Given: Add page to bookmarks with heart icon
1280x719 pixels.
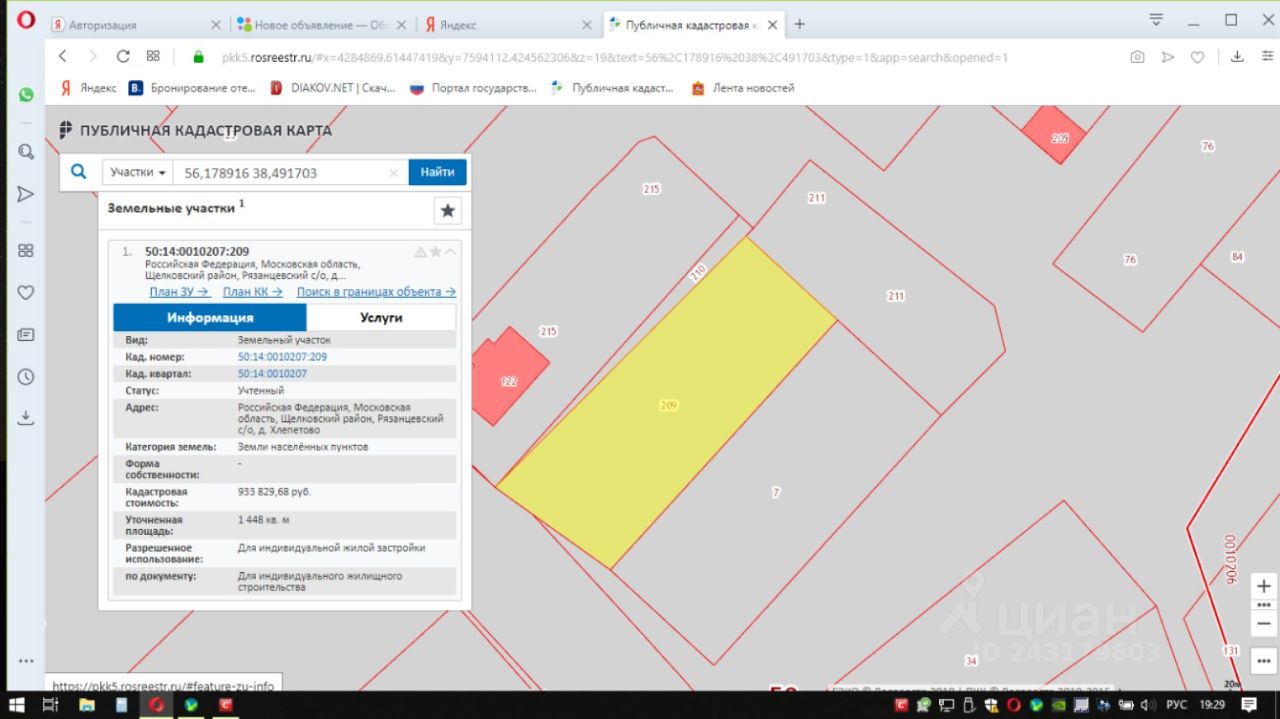Looking at the screenshot, I should coord(1197,57).
